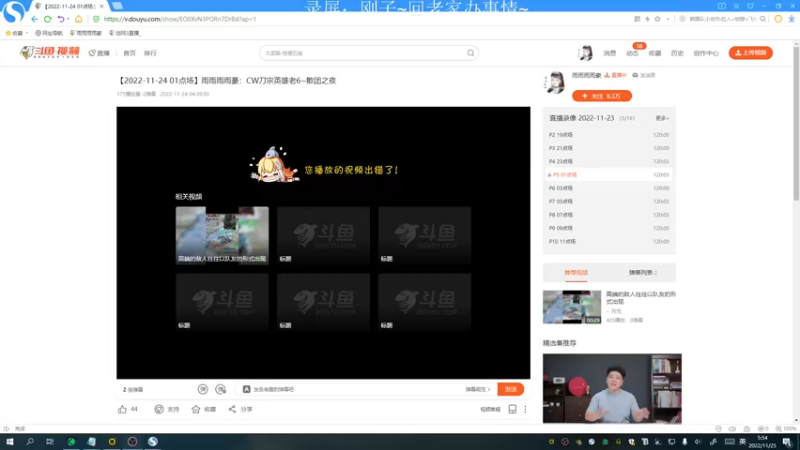
Task: Open the user avatar in the top navigation
Action: coord(586,53)
